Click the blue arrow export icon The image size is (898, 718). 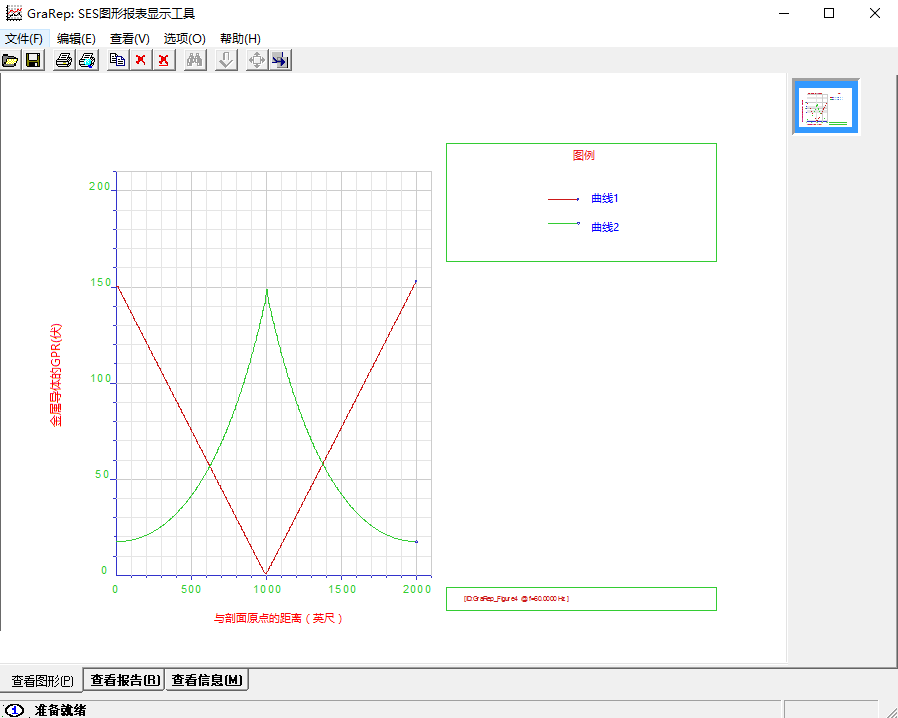click(280, 60)
